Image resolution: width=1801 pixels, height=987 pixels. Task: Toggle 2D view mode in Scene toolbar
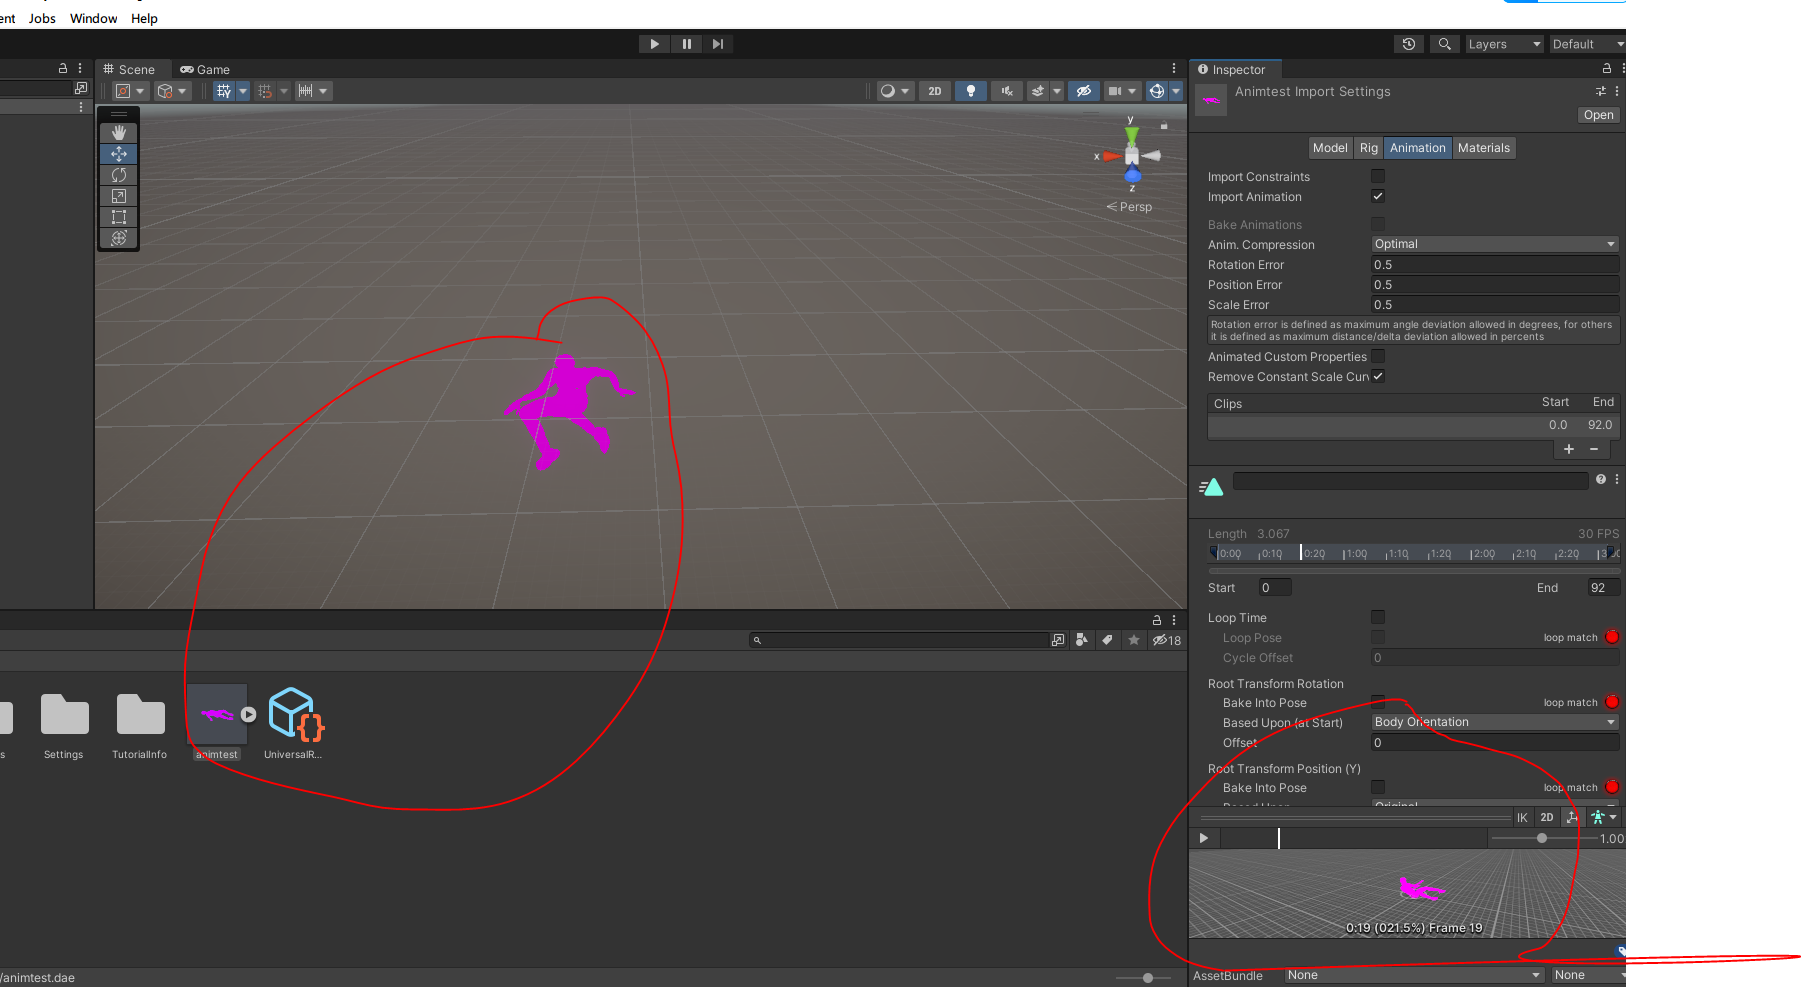click(x=934, y=91)
